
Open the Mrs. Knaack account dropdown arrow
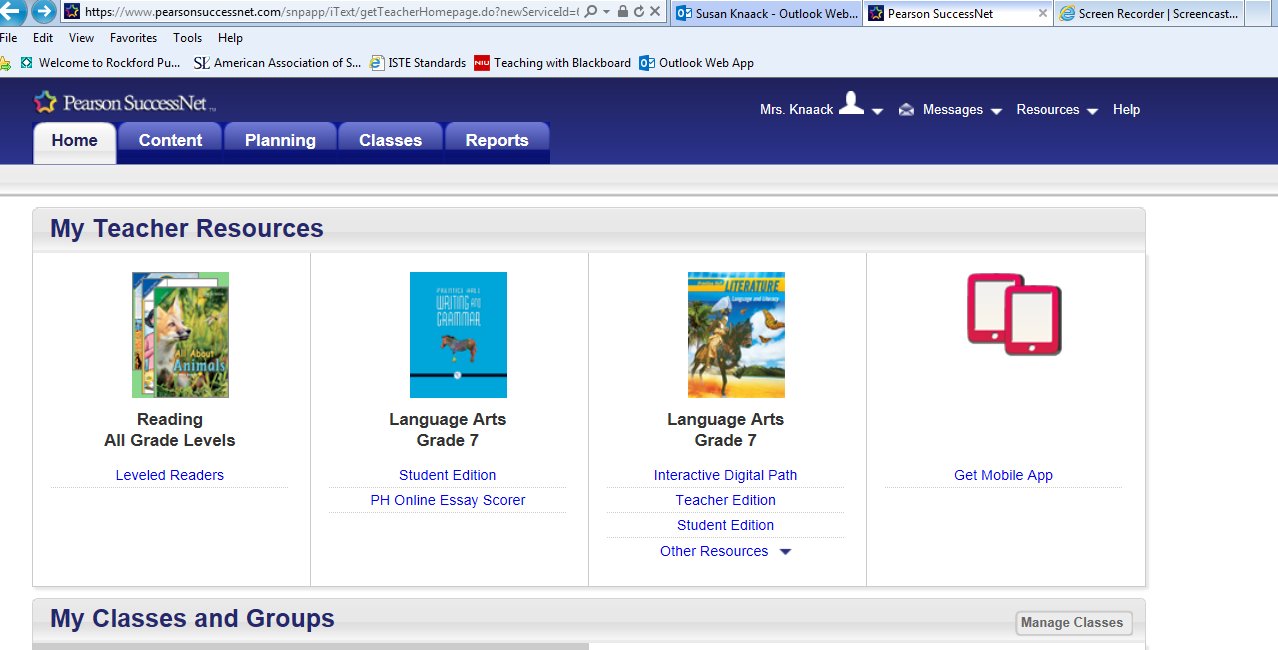coord(877,111)
